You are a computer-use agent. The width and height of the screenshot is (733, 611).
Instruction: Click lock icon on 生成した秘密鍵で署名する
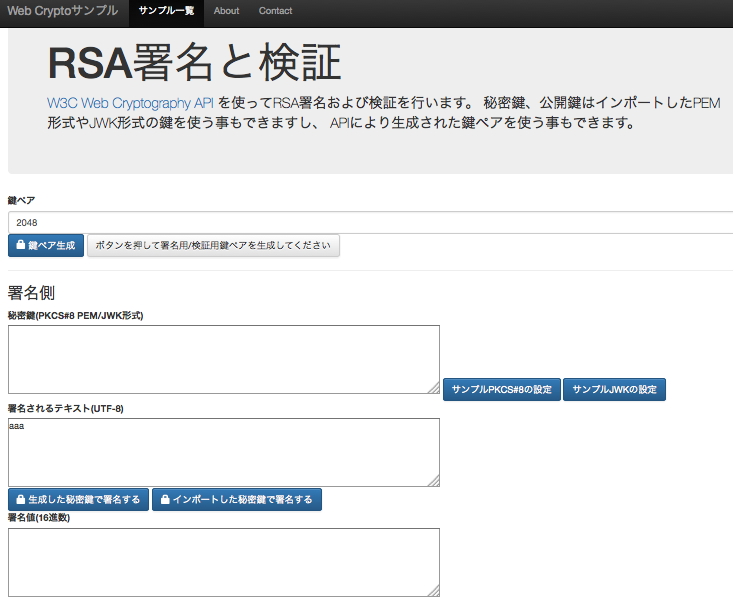click(x=21, y=500)
